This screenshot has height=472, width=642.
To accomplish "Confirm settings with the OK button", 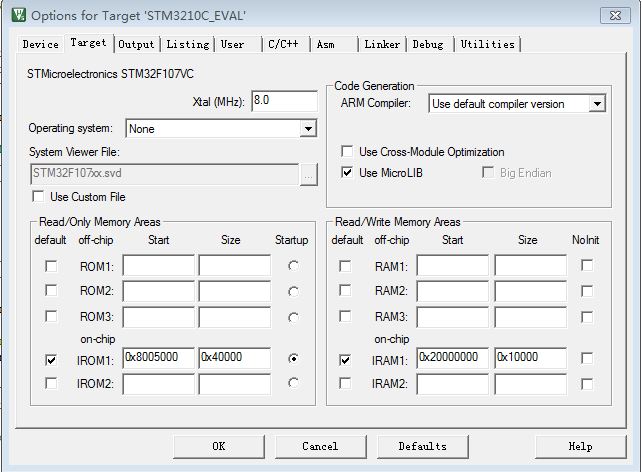I will (x=219, y=446).
